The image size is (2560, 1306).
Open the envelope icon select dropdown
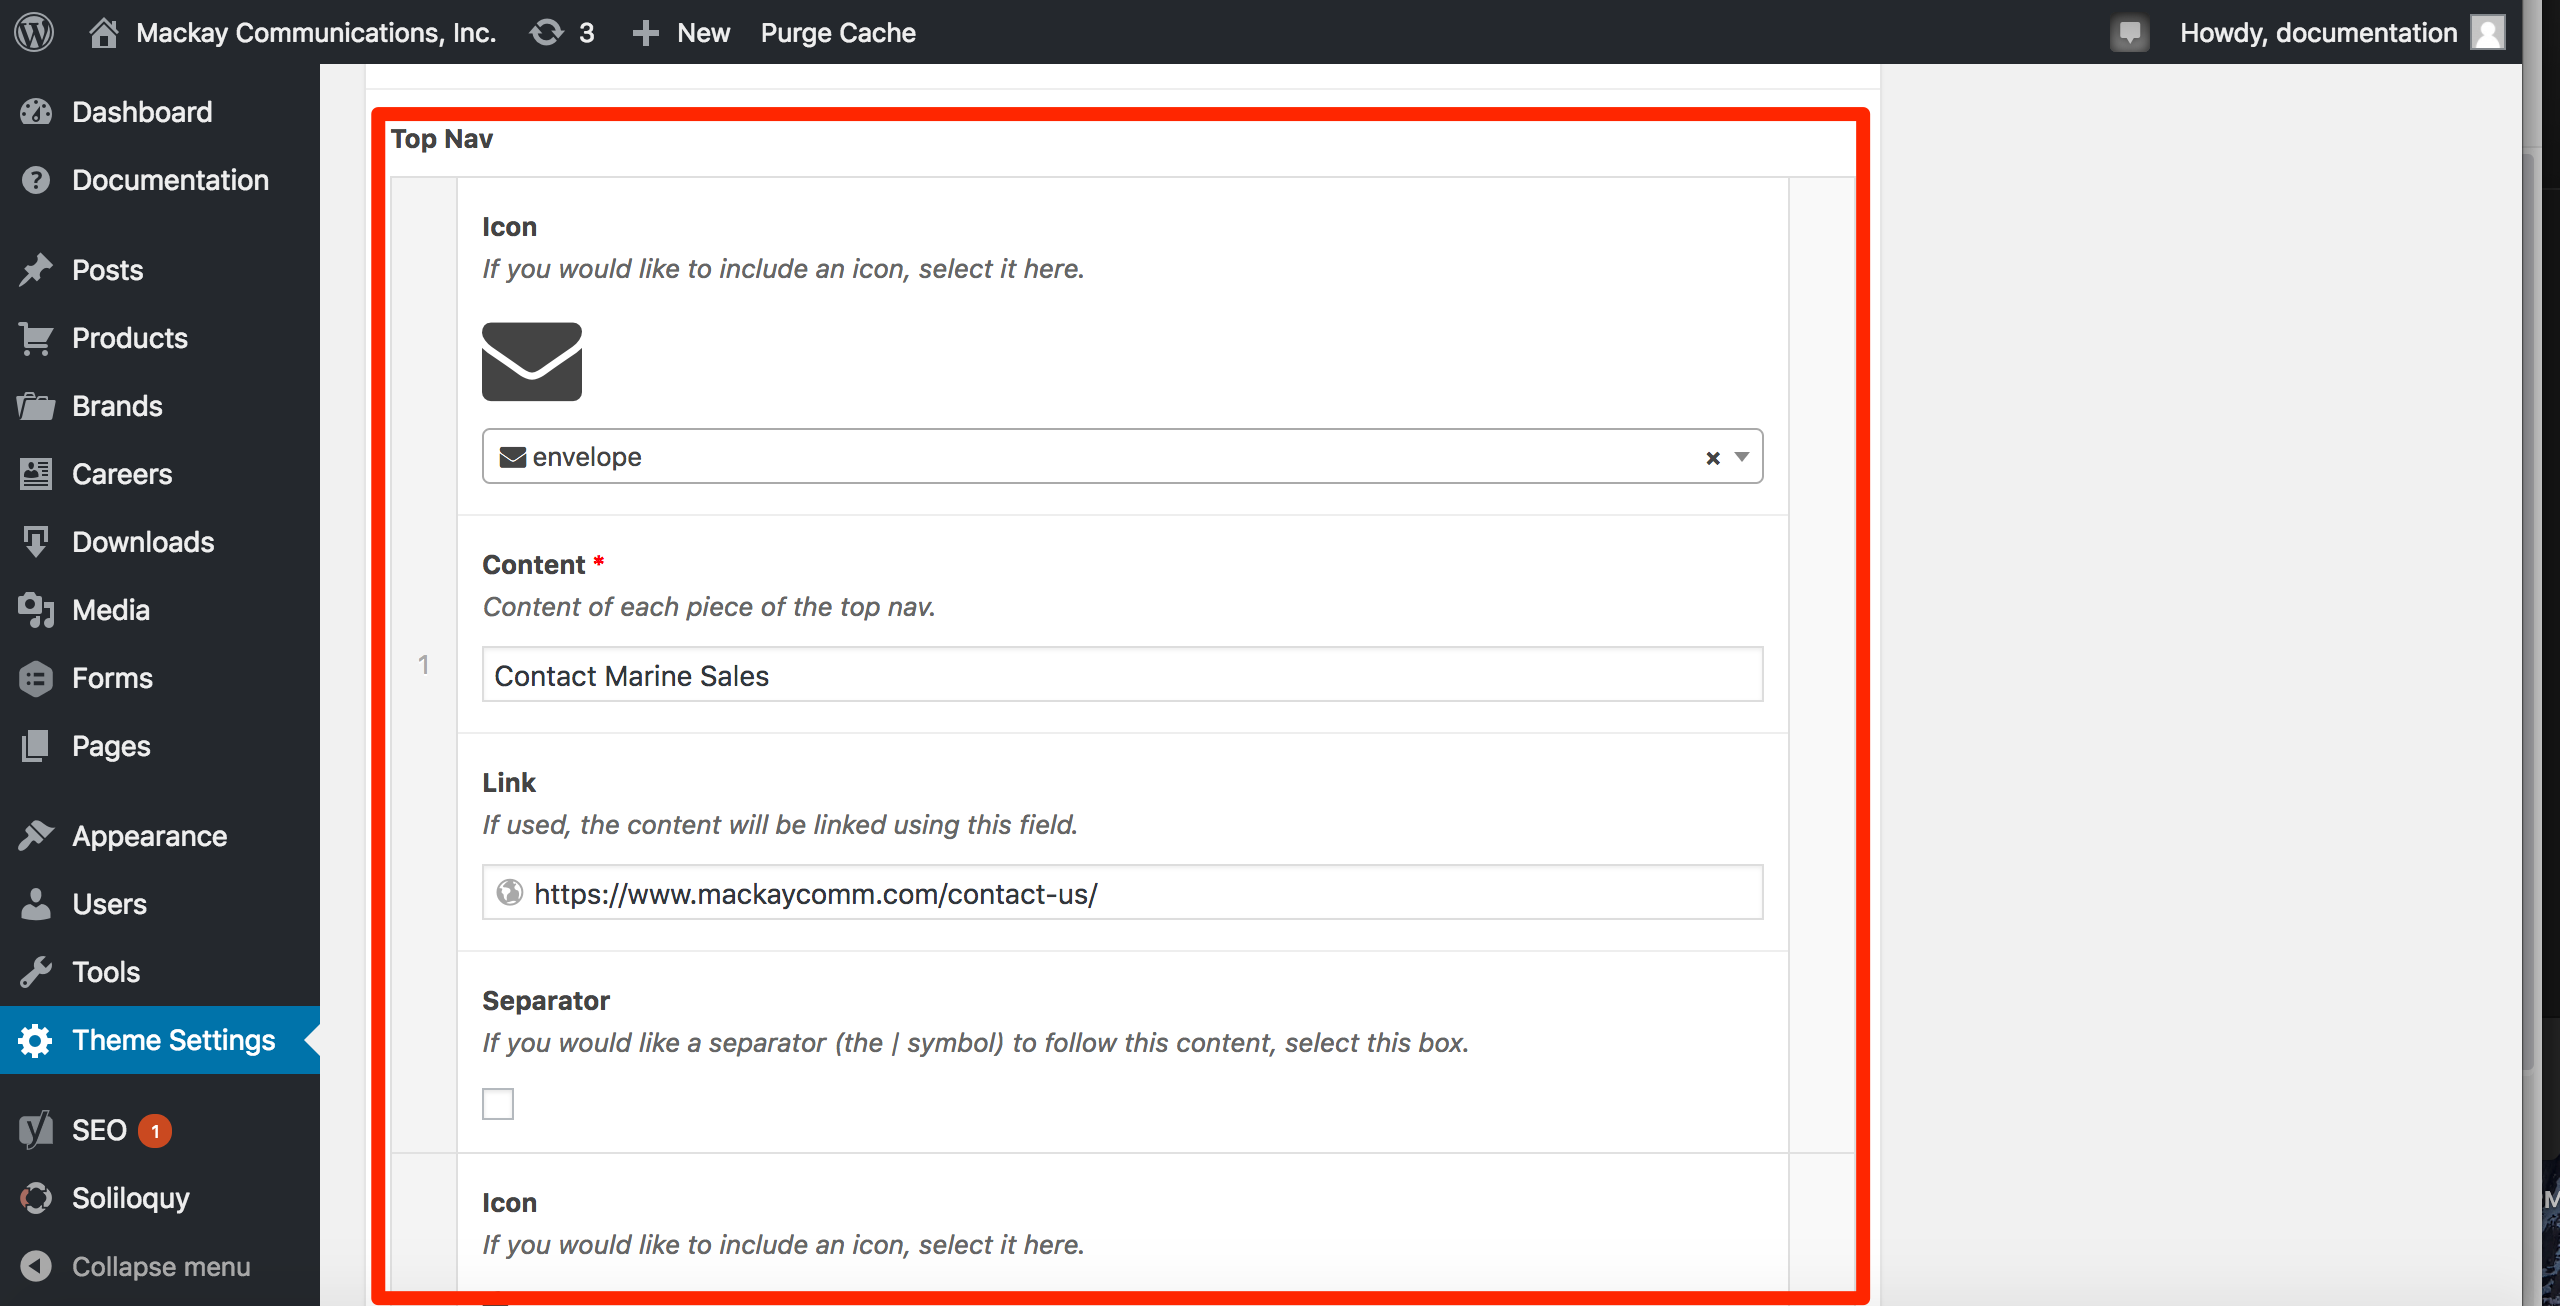[1122, 457]
